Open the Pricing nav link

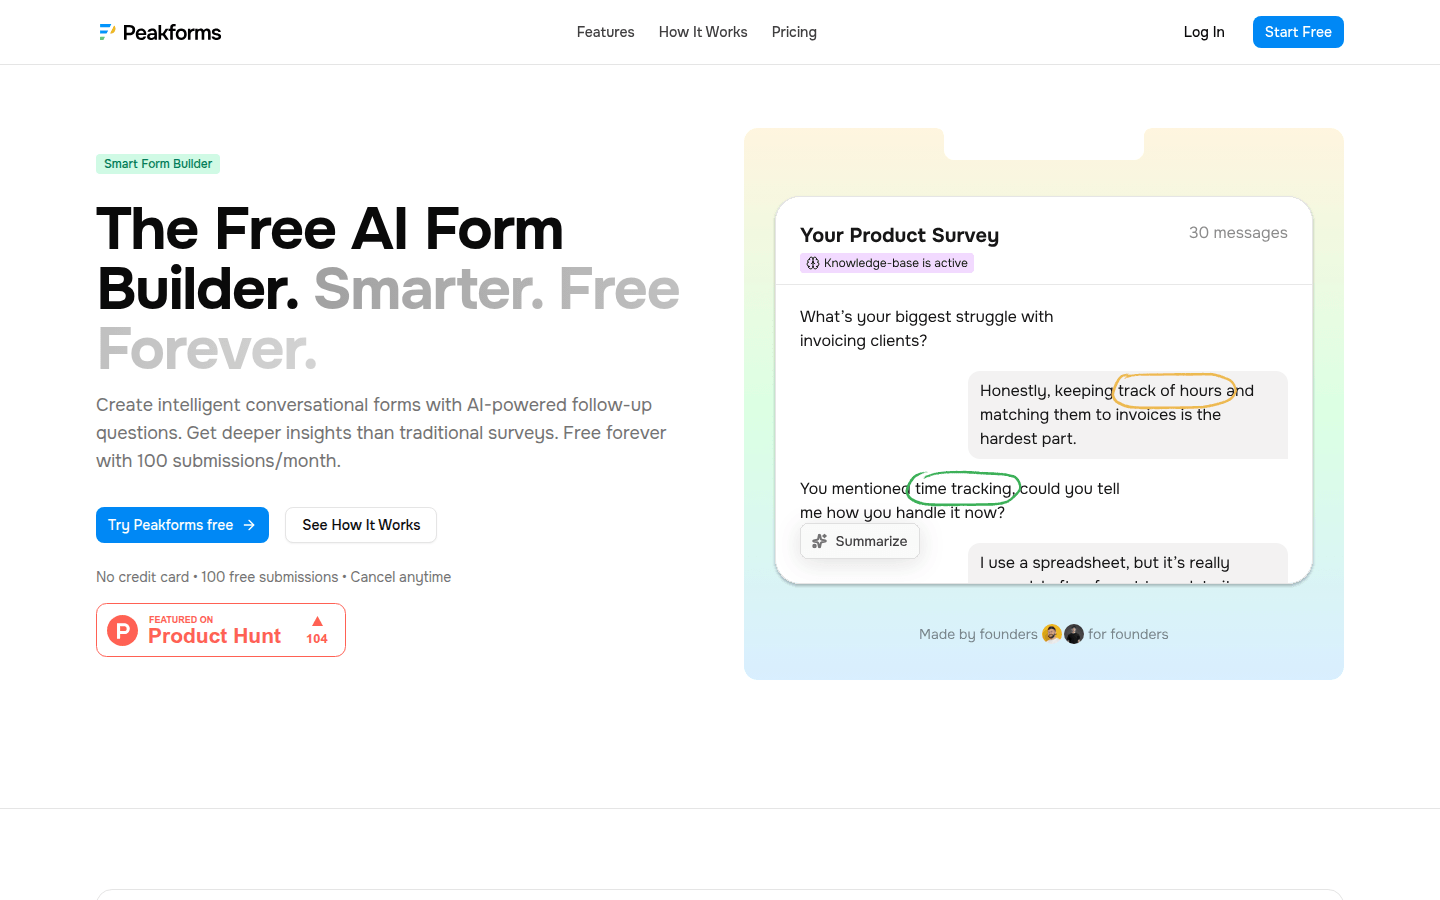pos(794,32)
